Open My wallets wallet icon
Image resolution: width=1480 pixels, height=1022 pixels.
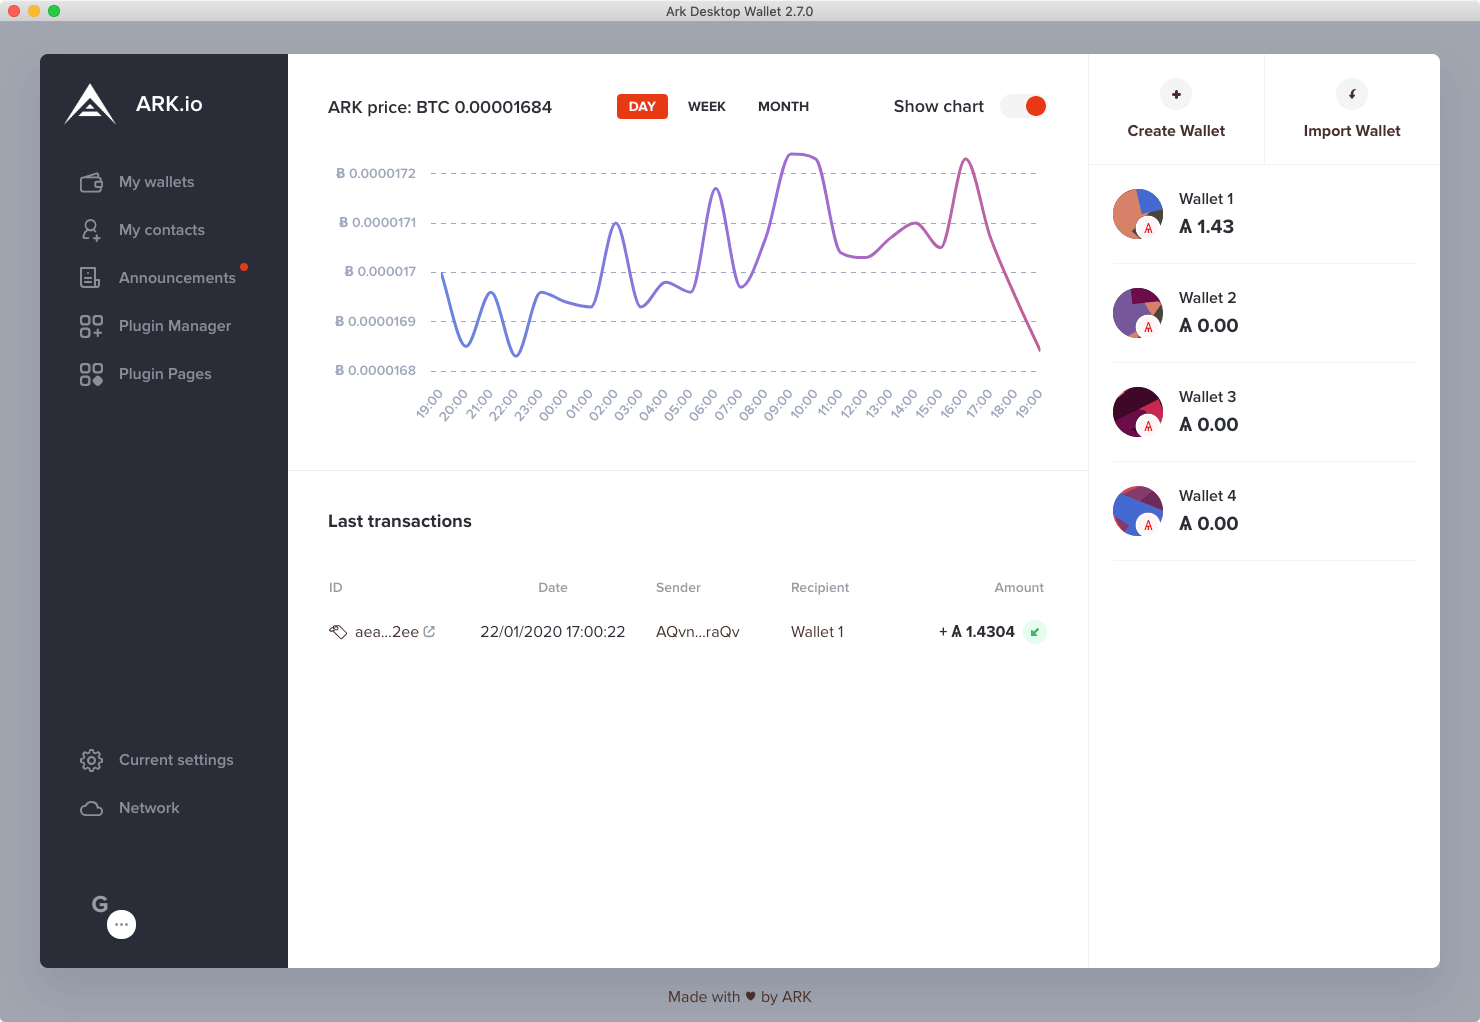pyautogui.click(x=91, y=182)
